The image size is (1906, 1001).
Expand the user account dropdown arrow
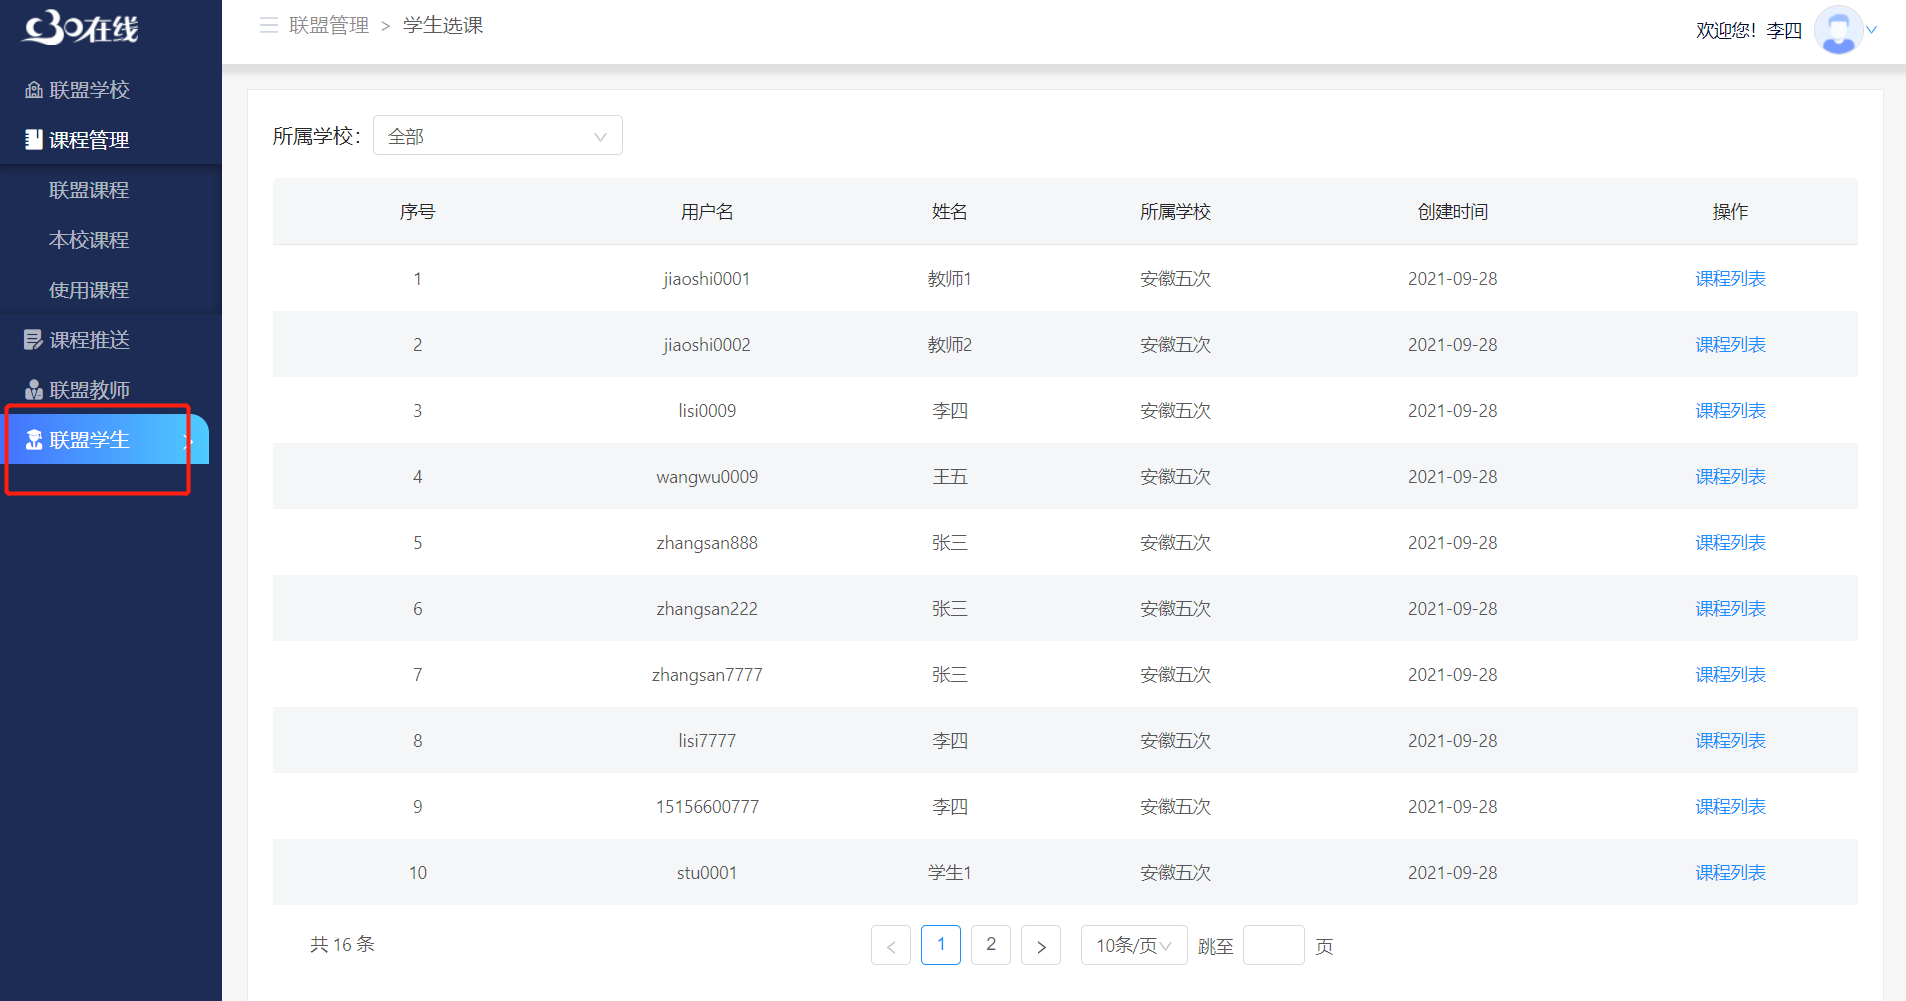click(1871, 30)
